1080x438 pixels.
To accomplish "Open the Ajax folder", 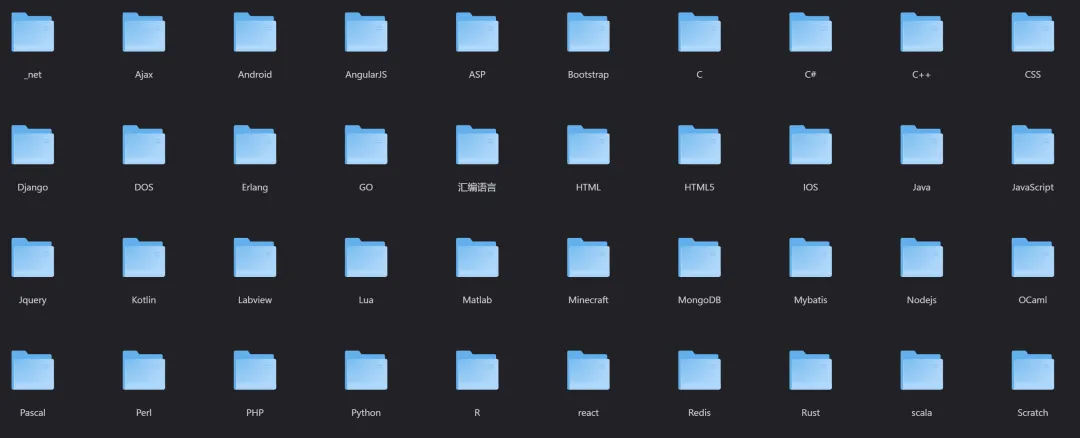I will click(x=144, y=32).
